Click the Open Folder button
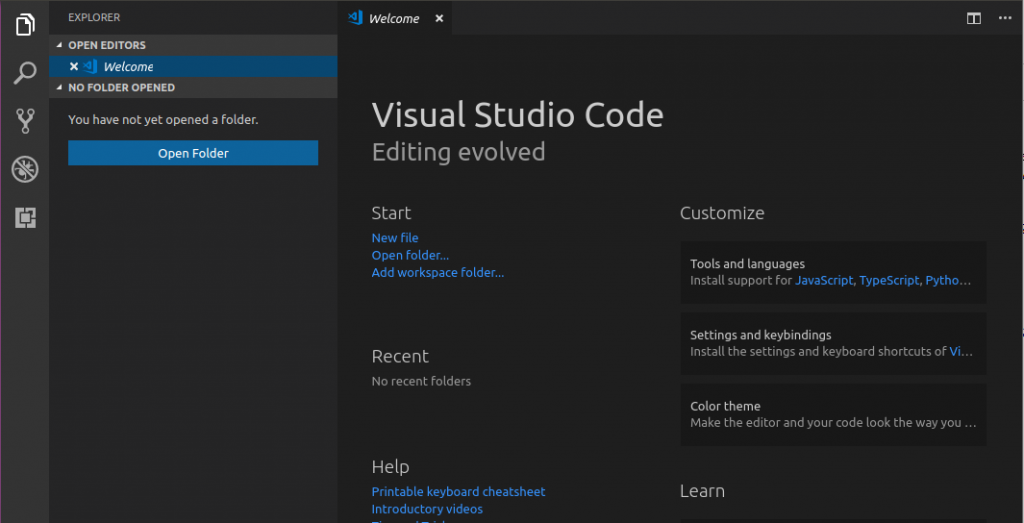The image size is (1024, 523). 193,153
